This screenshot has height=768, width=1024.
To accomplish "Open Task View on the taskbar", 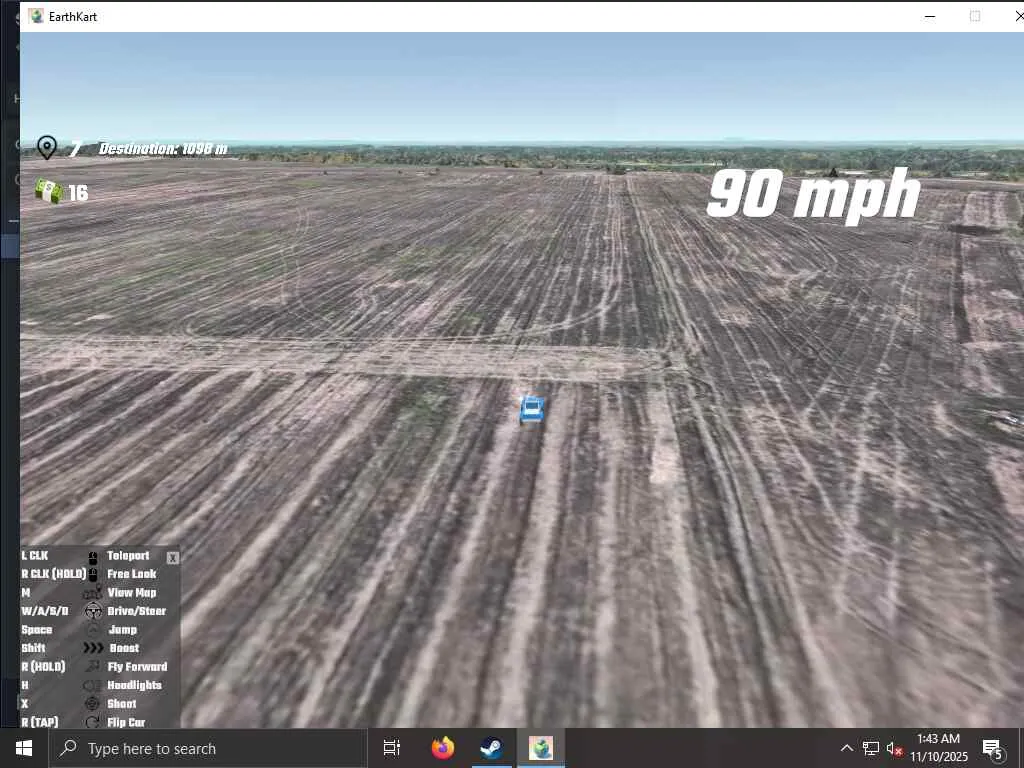I will (392, 748).
